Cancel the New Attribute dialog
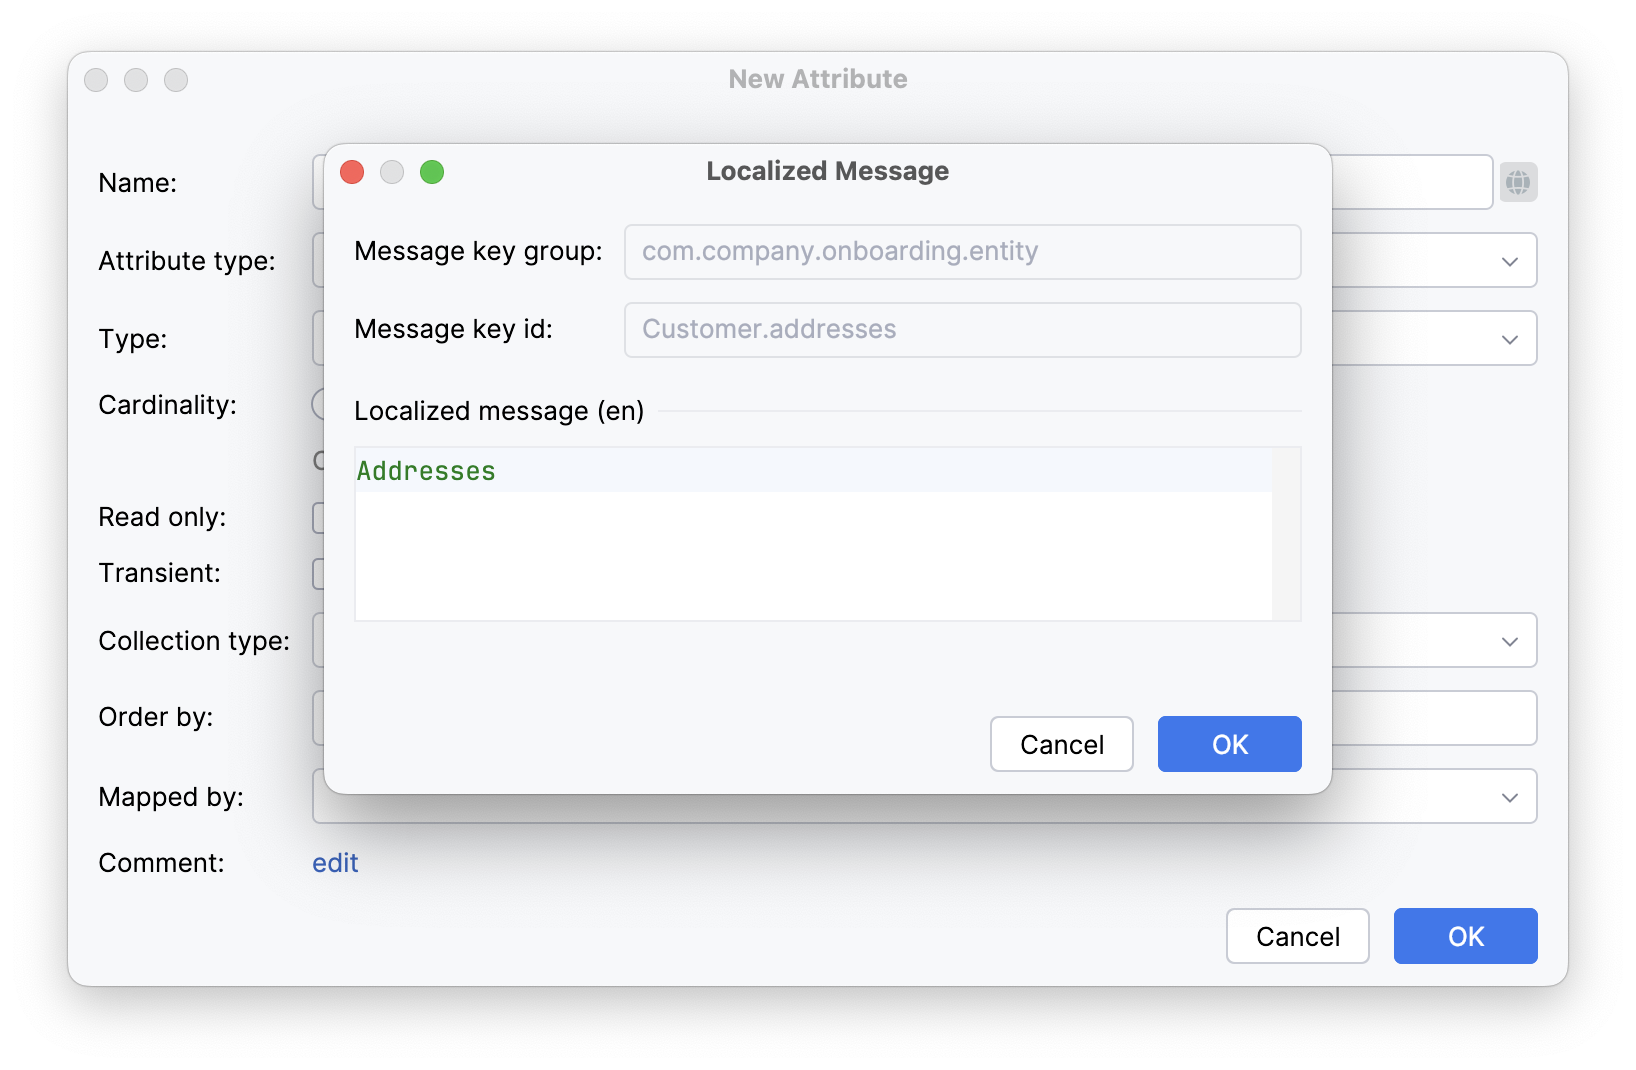1636x1070 pixels. point(1297,936)
